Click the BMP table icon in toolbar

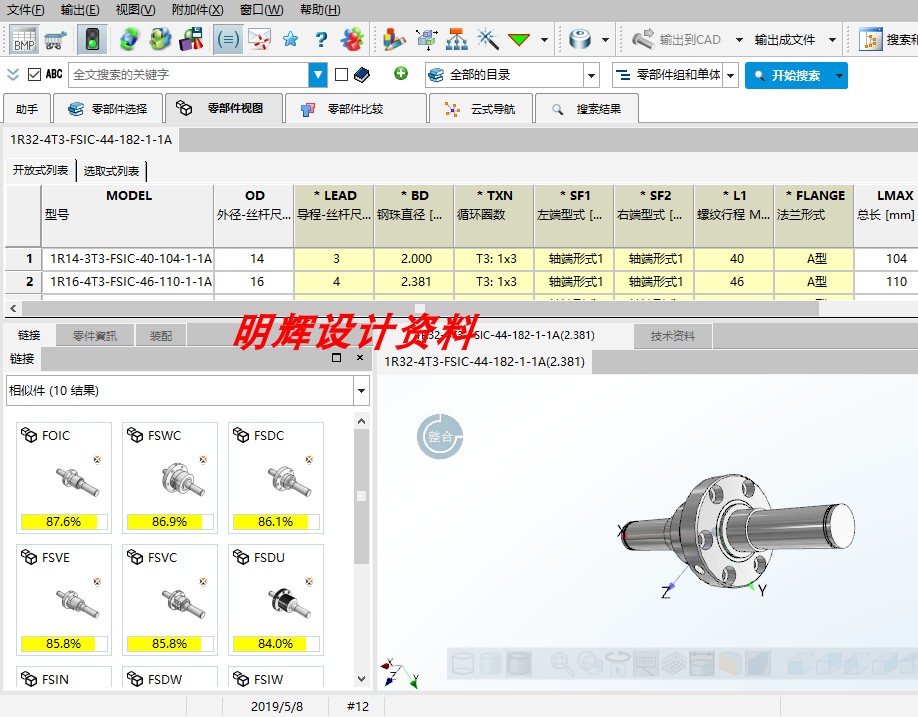pyautogui.click(x=24, y=40)
